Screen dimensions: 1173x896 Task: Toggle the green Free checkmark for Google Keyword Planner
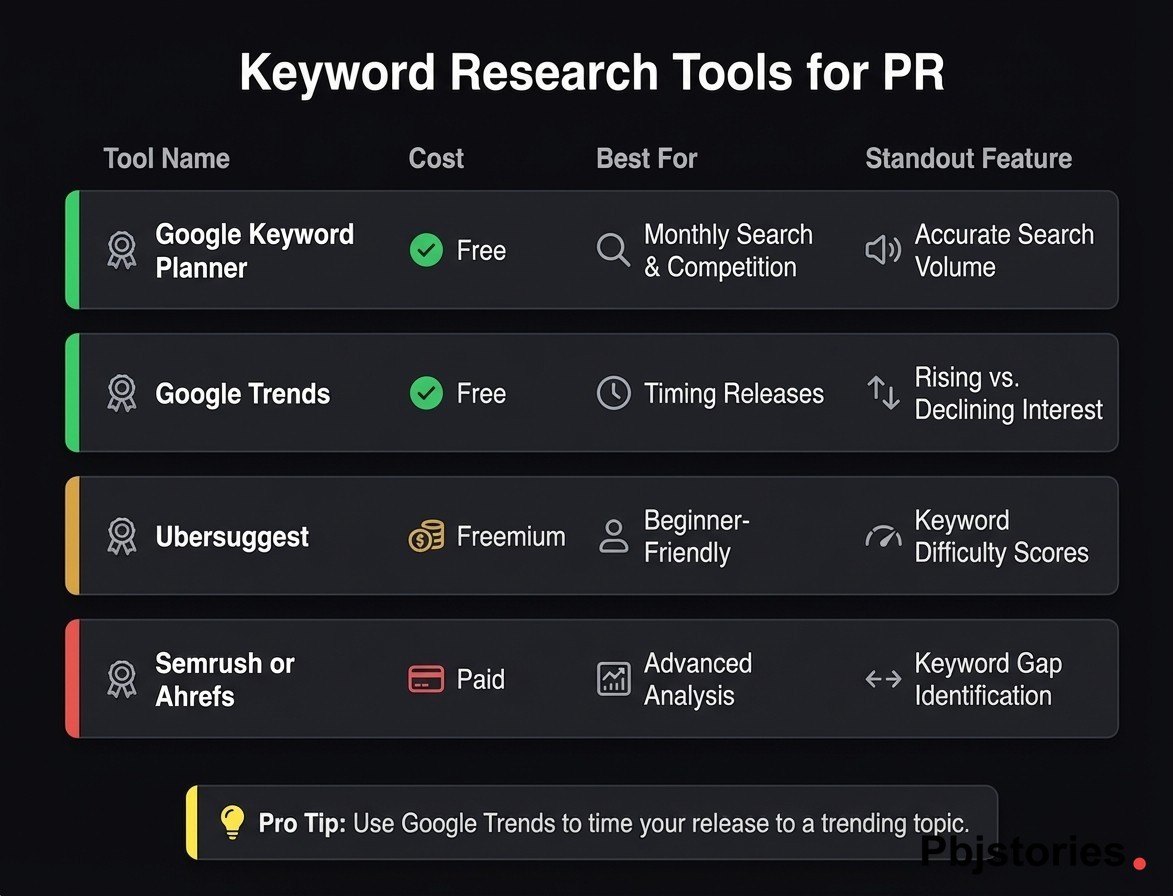tap(426, 250)
